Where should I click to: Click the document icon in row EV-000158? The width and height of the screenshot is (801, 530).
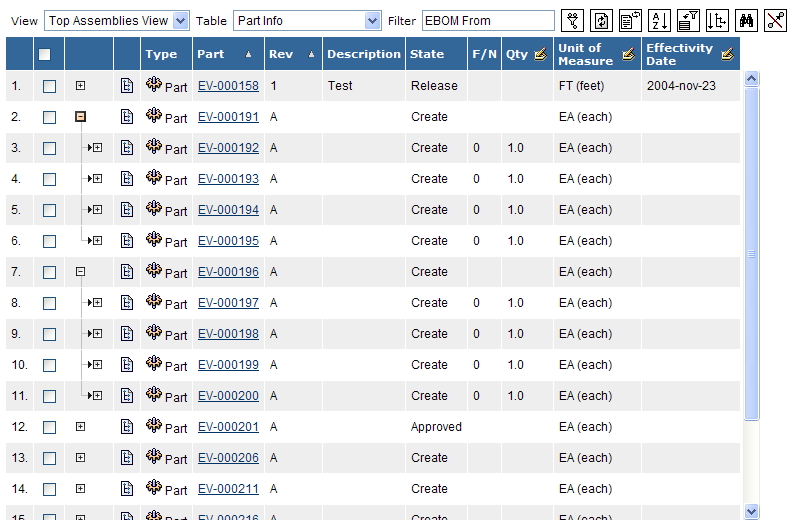127,86
